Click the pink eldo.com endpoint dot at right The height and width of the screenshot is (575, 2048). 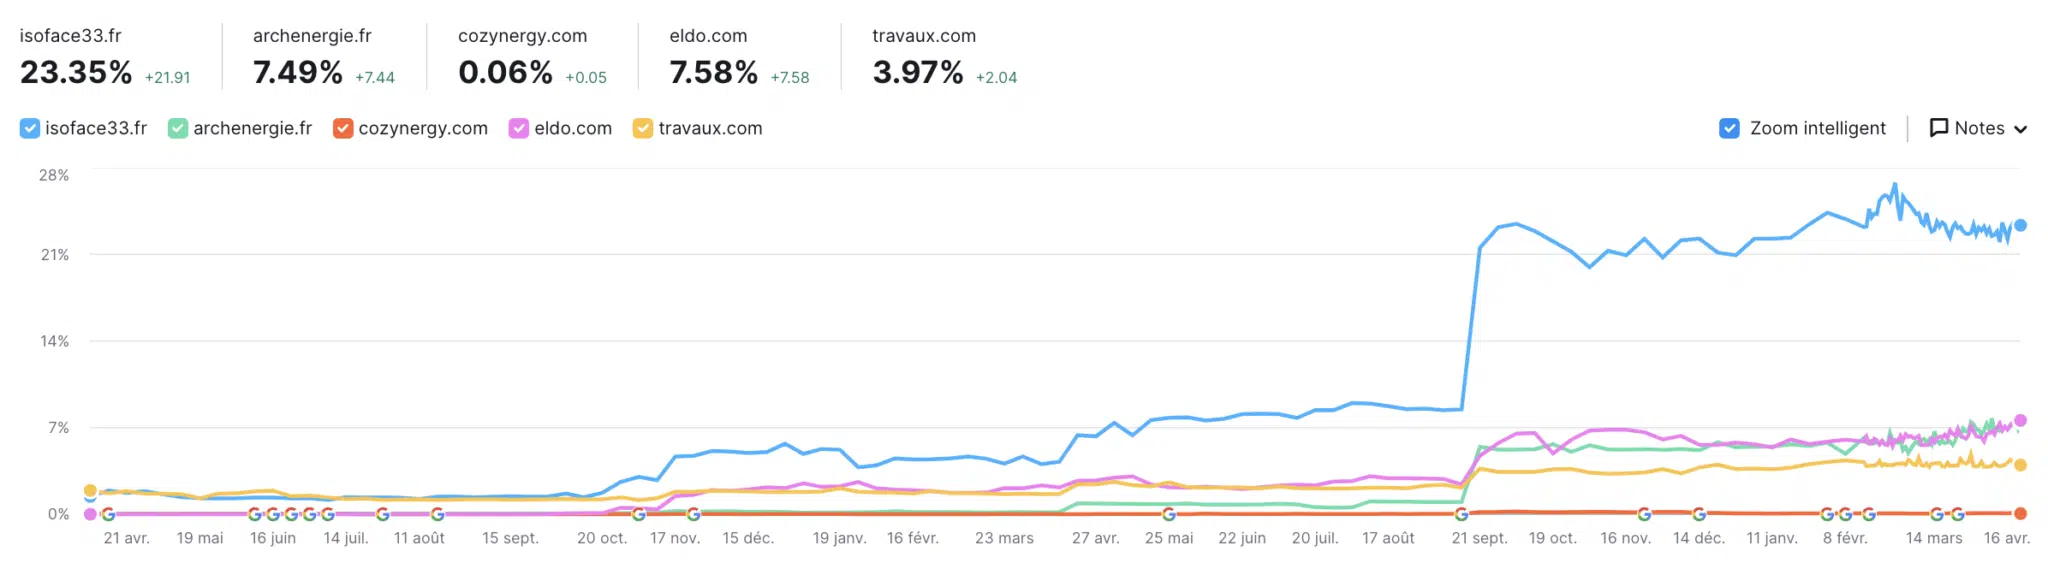point(2020,420)
